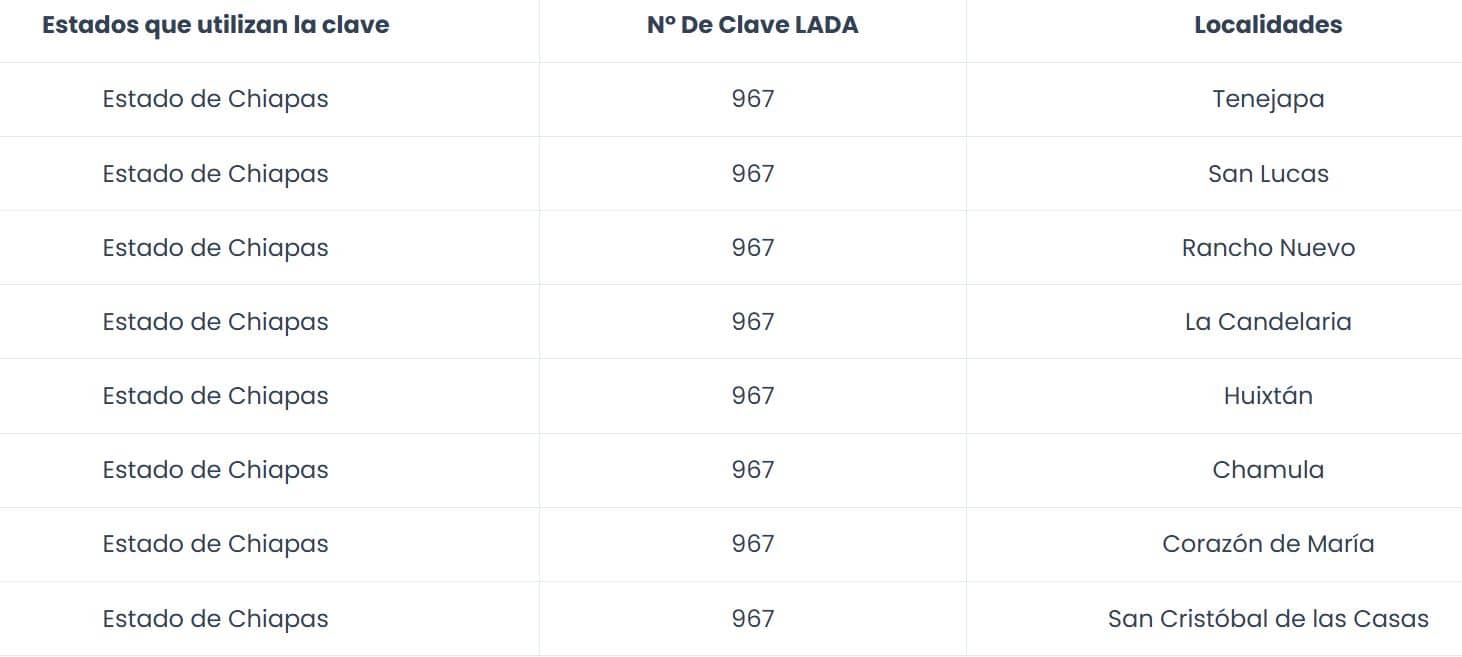Click the Chamula locality cell
Viewport: 1462px width, 657px height.
tap(1268, 469)
